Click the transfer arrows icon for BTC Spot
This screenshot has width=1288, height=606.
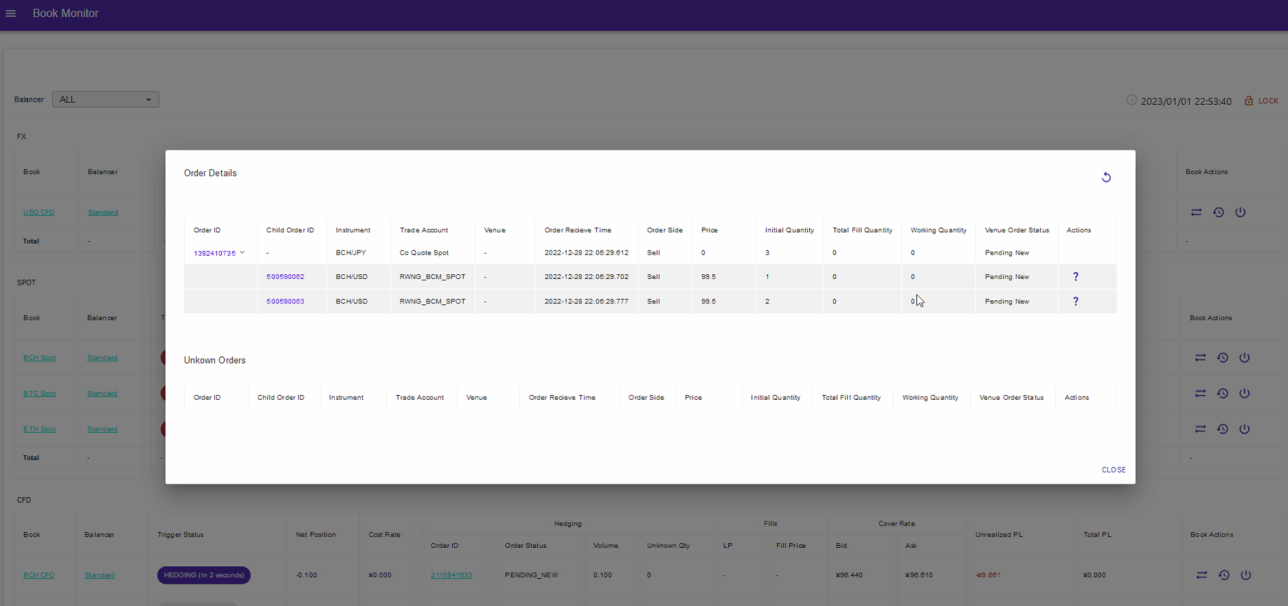(1200, 394)
